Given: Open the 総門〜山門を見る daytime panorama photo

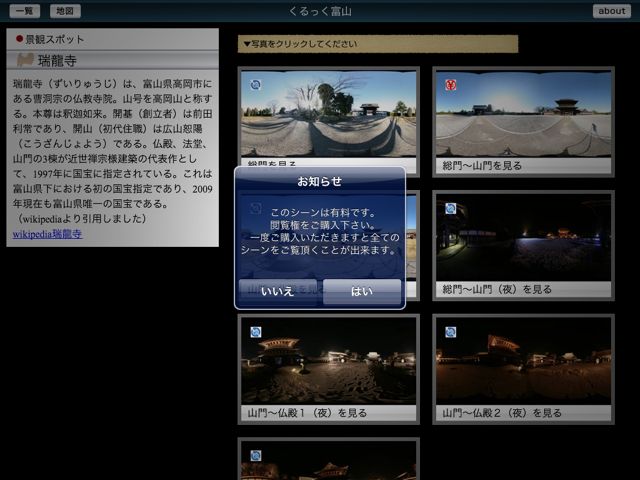Looking at the screenshot, I should pyautogui.click(x=524, y=113).
